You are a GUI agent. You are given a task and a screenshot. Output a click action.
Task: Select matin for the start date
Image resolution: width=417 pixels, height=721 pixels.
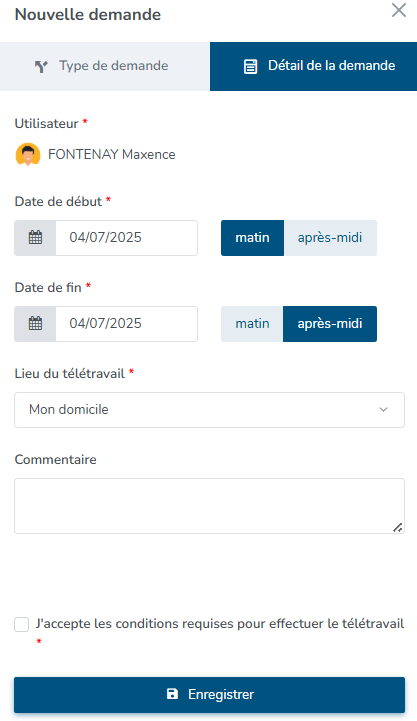tap(252, 238)
